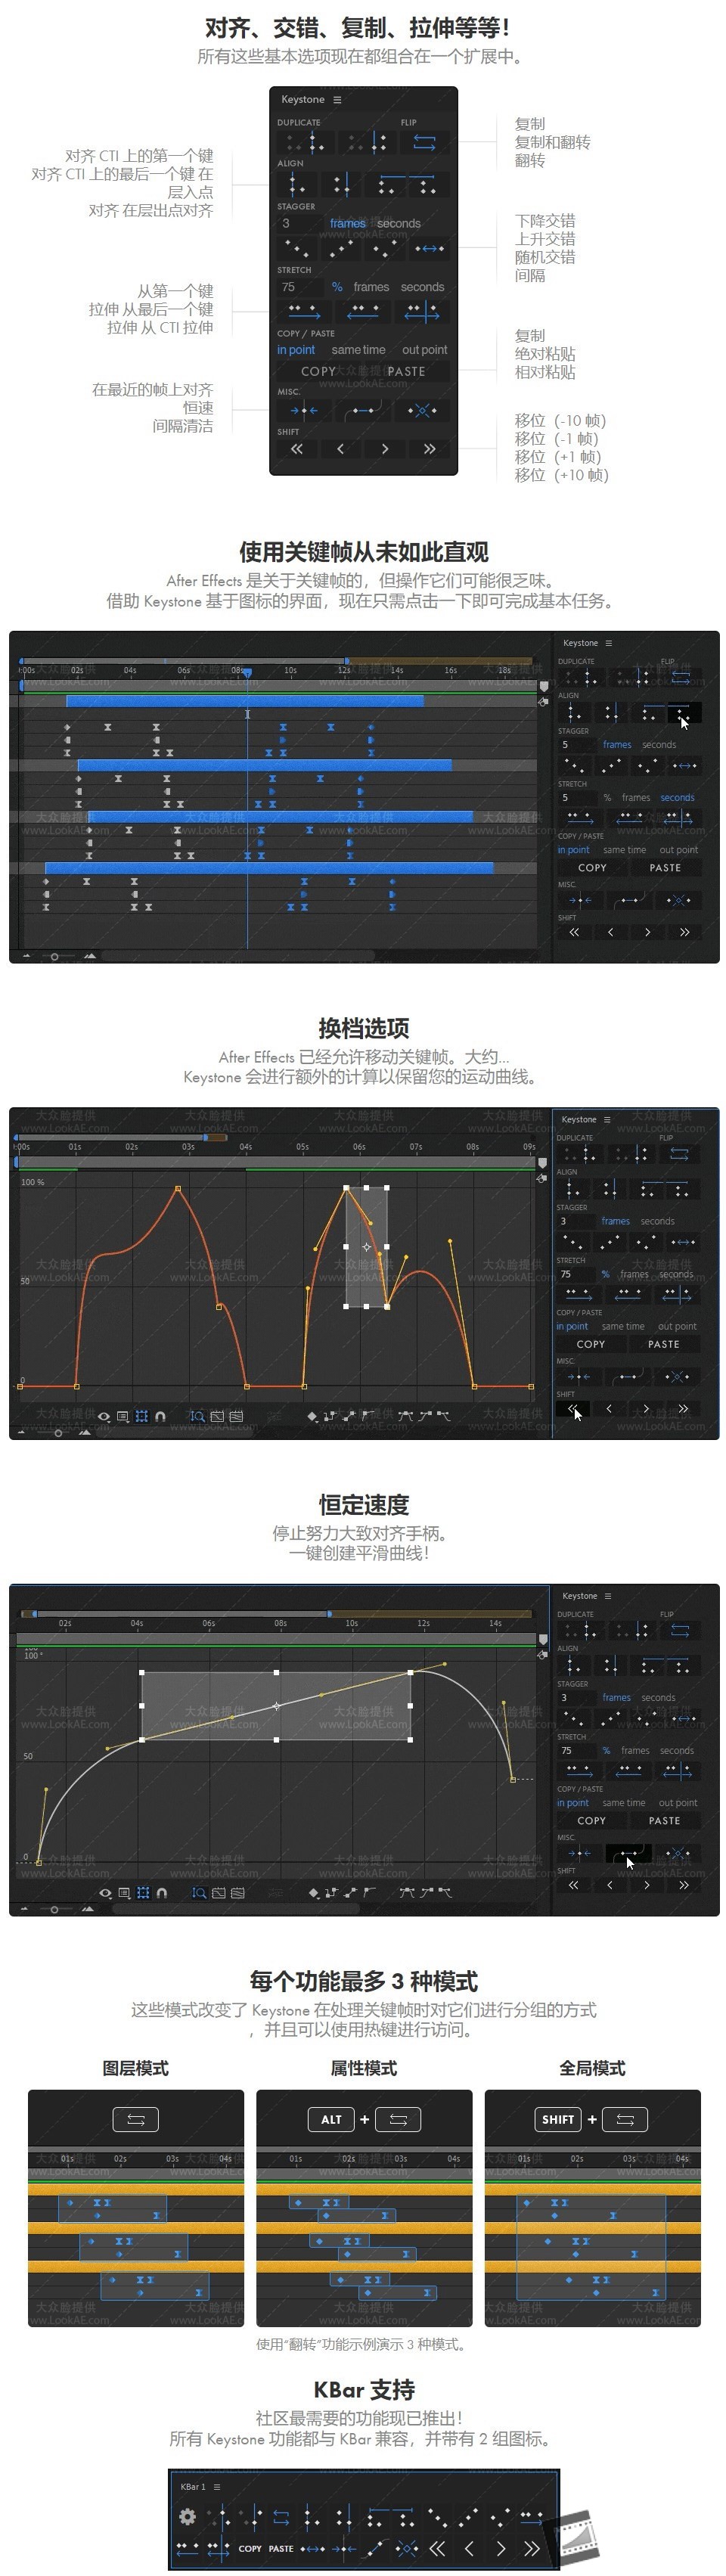
Task: Align keys to layer in point, top panel
Action: 386,185
